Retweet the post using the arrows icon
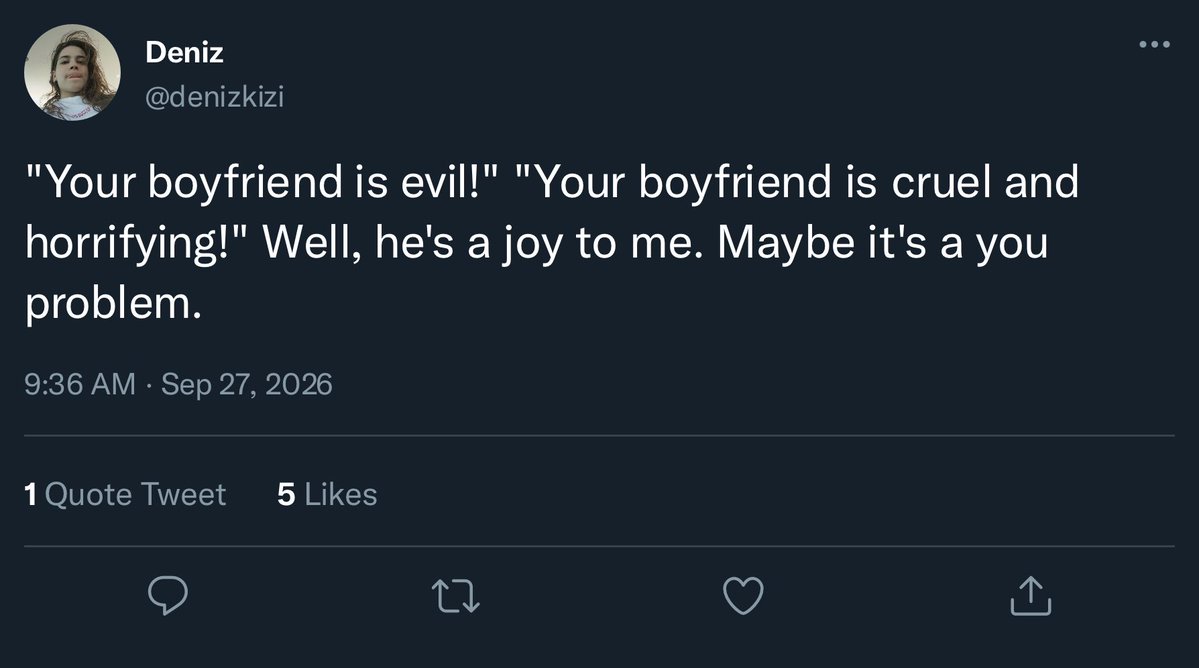 456,596
